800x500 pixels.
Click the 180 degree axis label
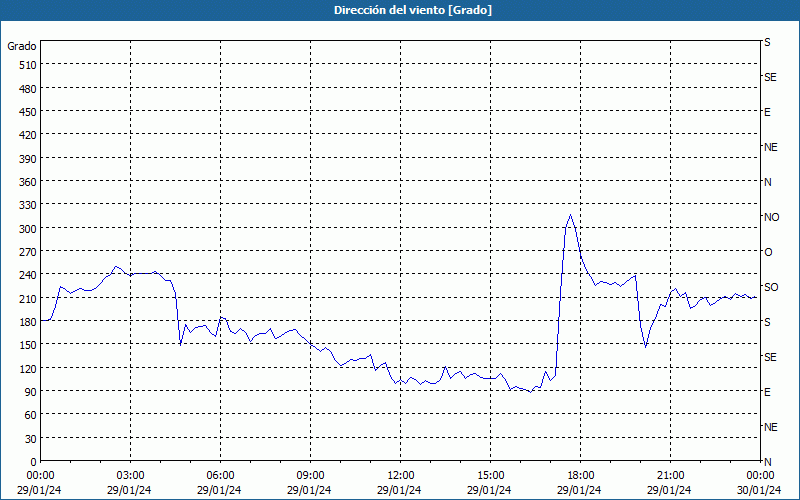pyautogui.click(x=28, y=322)
